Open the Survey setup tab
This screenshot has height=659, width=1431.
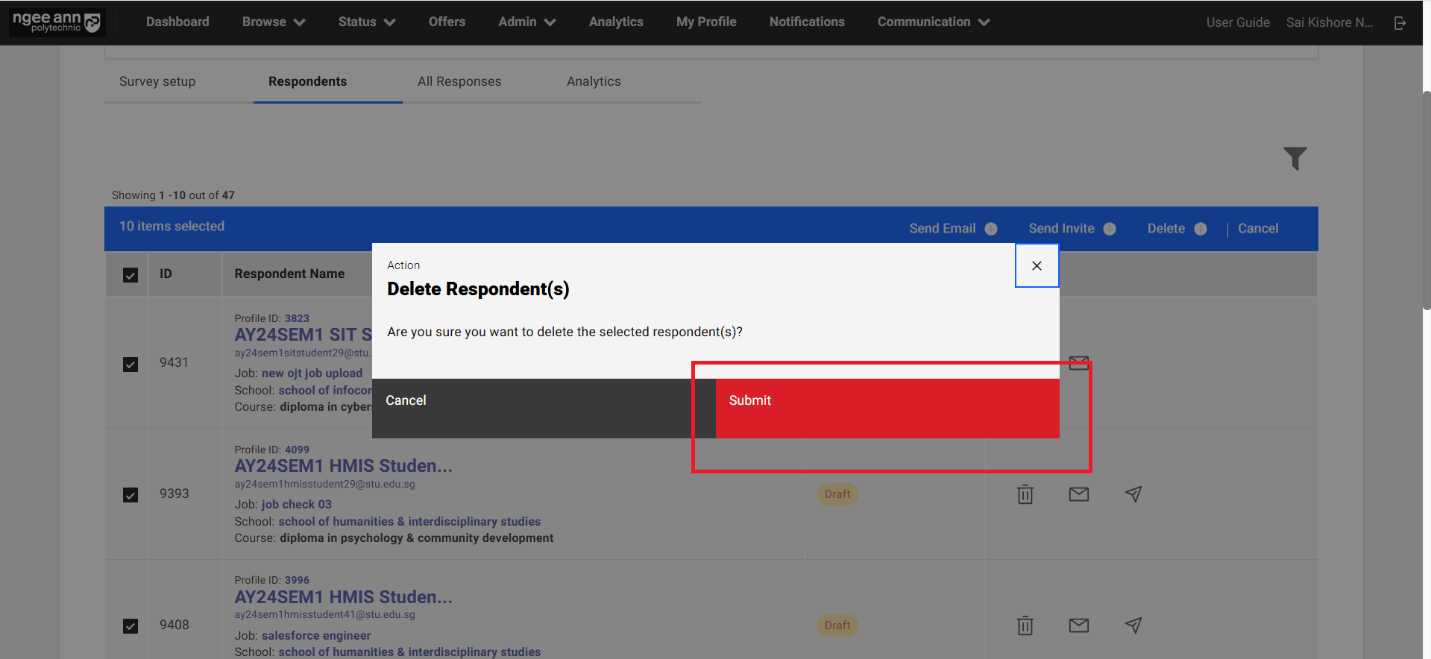click(157, 82)
